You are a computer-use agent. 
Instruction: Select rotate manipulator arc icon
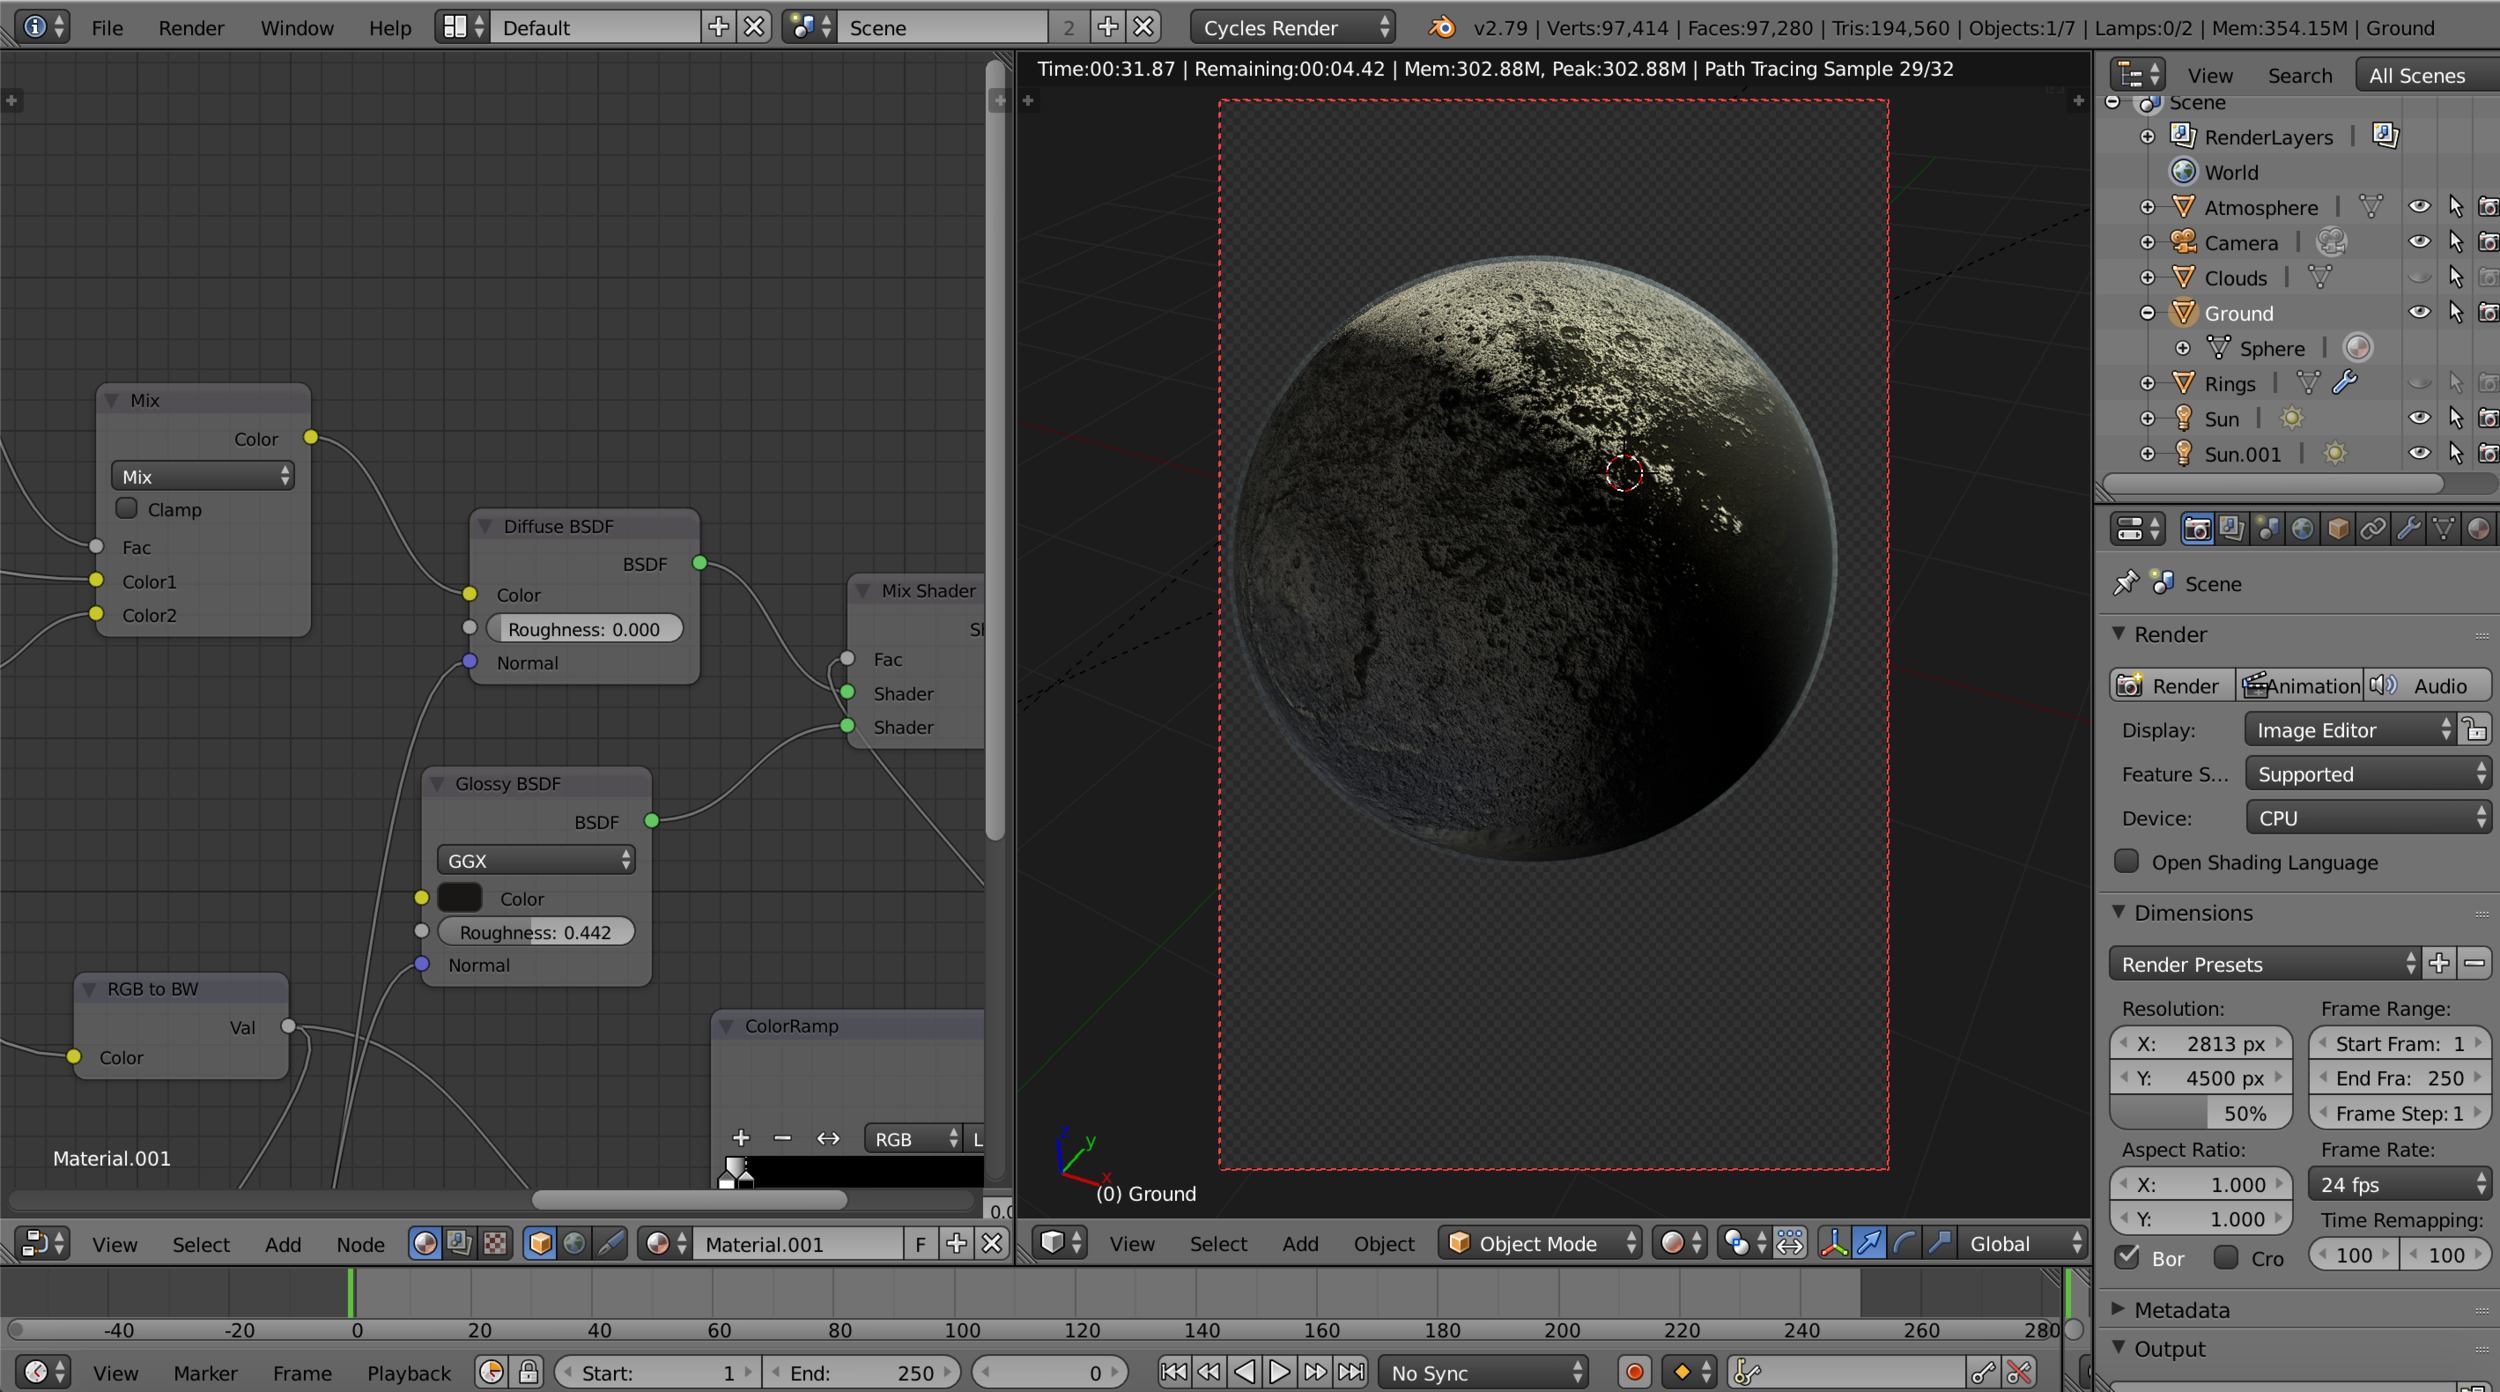(1904, 1243)
